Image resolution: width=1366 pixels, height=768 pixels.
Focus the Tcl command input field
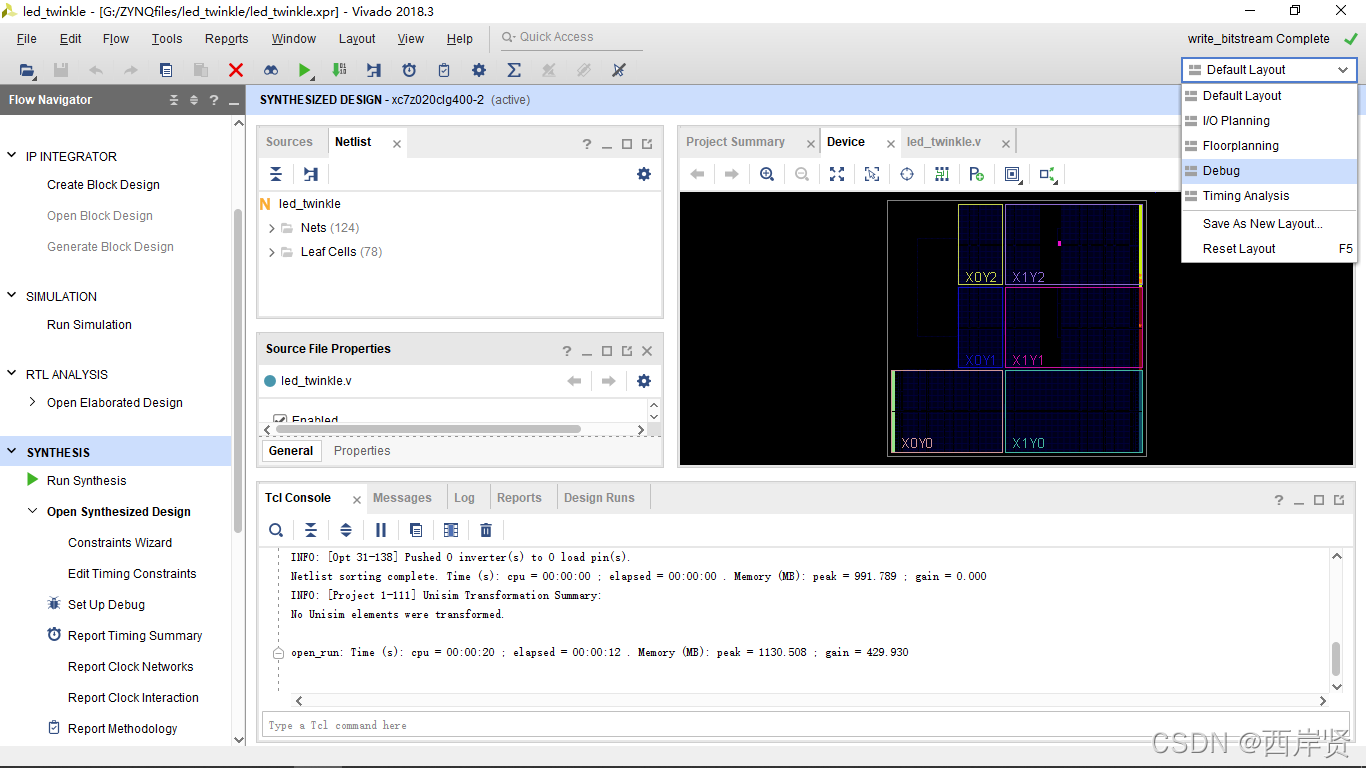coord(806,725)
